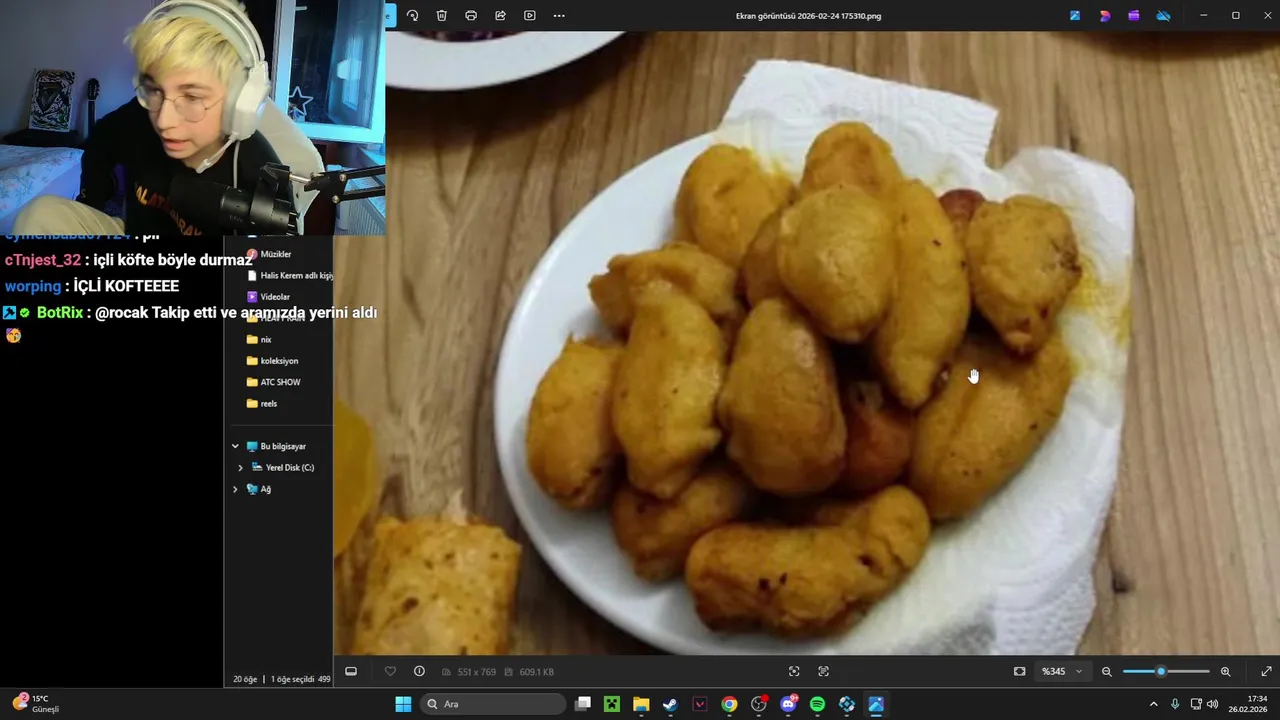Expand the Yerel Disk (C:) node

[240, 467]
